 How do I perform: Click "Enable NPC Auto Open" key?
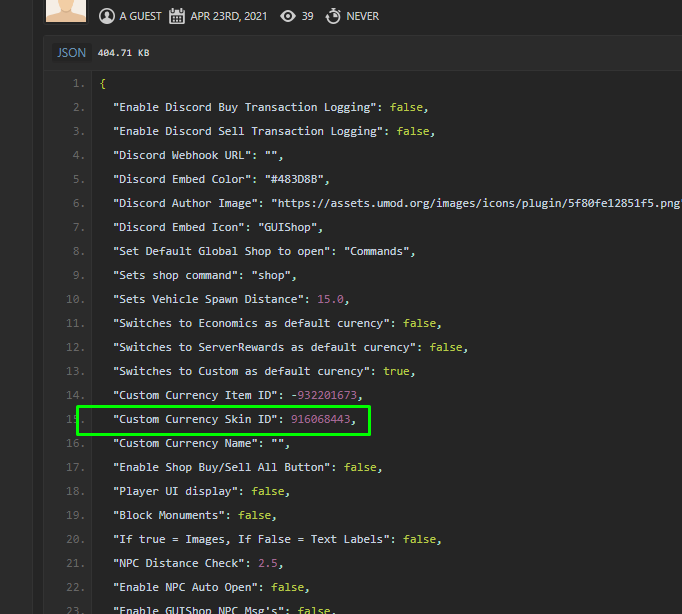tap(185, 587)
